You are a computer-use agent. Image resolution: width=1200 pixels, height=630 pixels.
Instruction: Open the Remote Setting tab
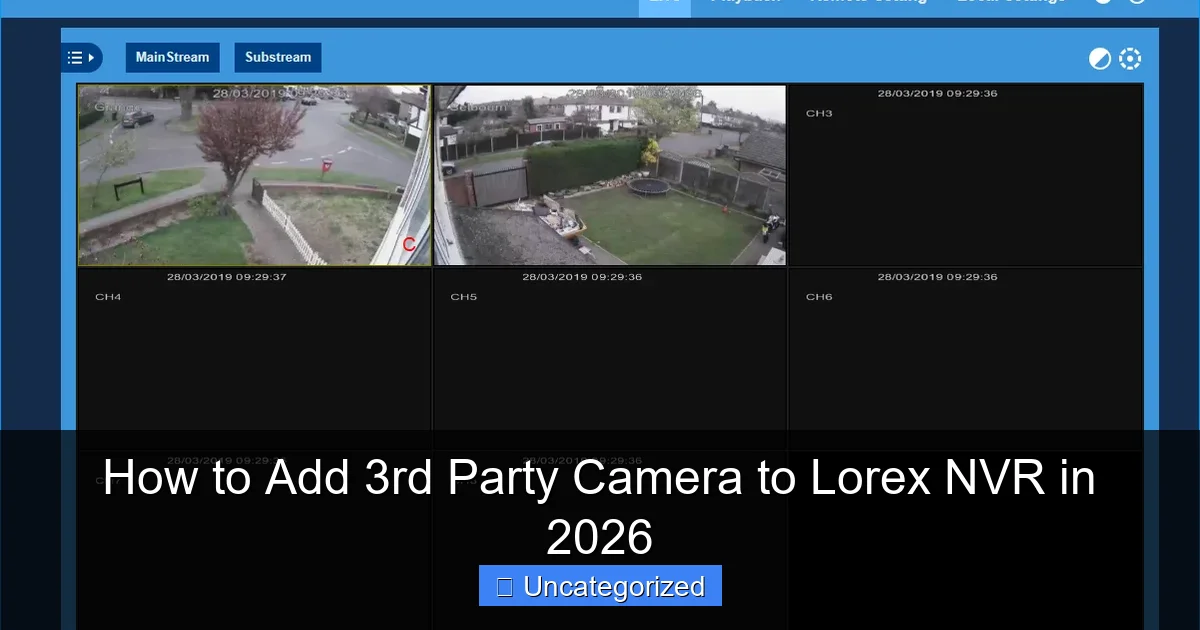point(868,3)
